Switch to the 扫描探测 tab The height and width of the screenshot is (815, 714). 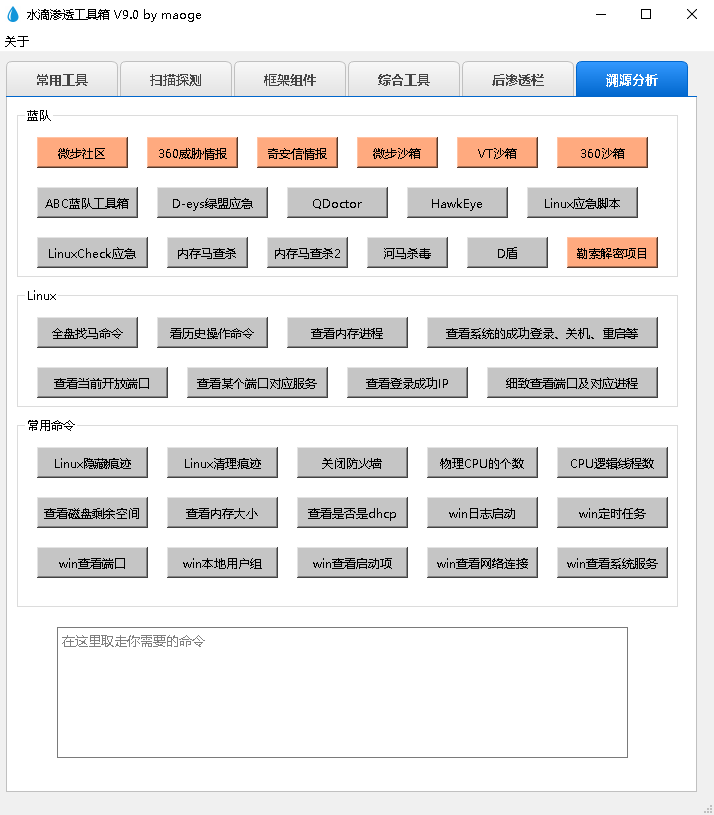click(x=176, y=80)
